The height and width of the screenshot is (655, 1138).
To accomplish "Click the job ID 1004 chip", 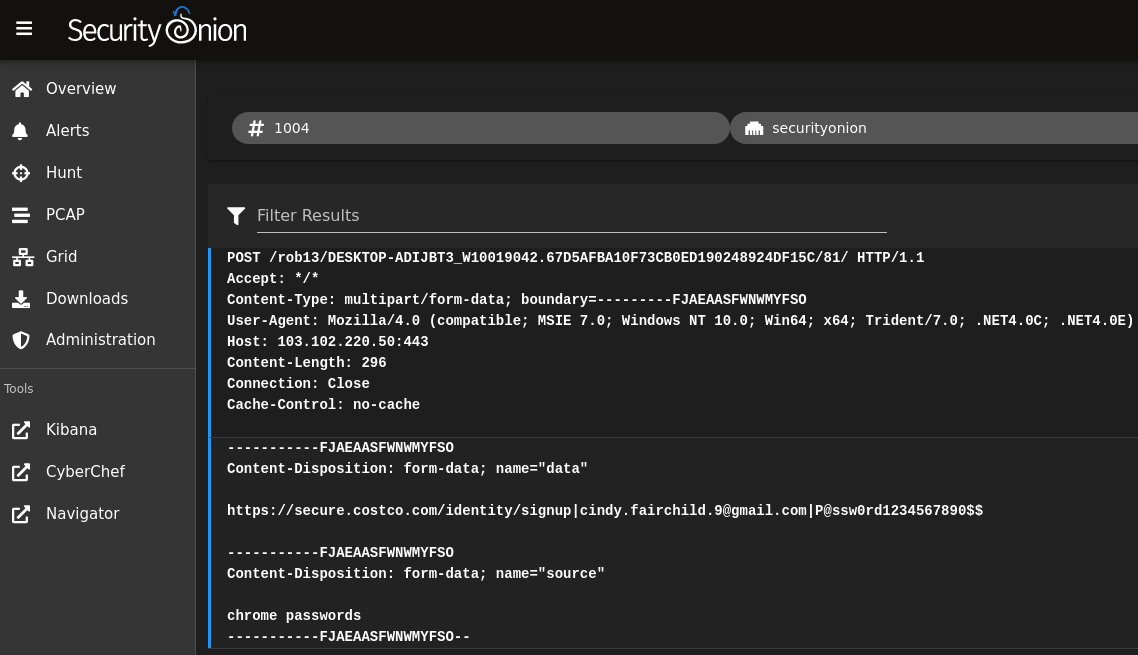I will coord(480,129).
